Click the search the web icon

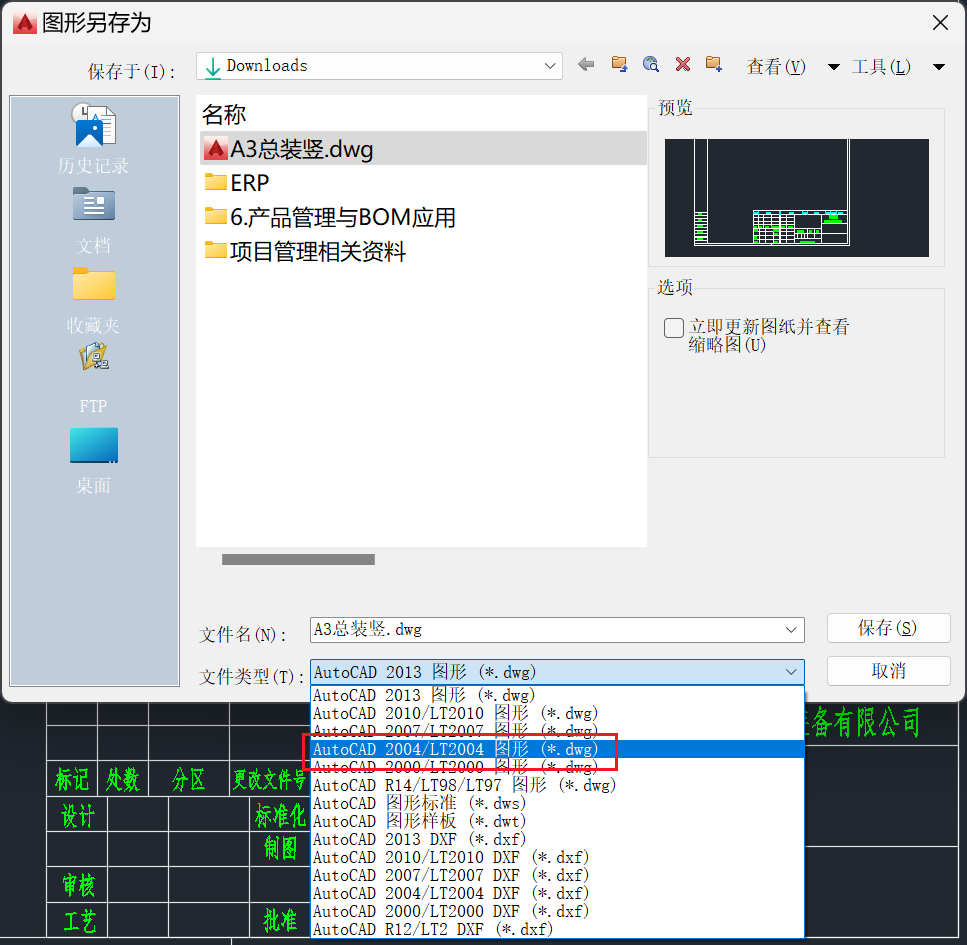click(x=651, y=64)
